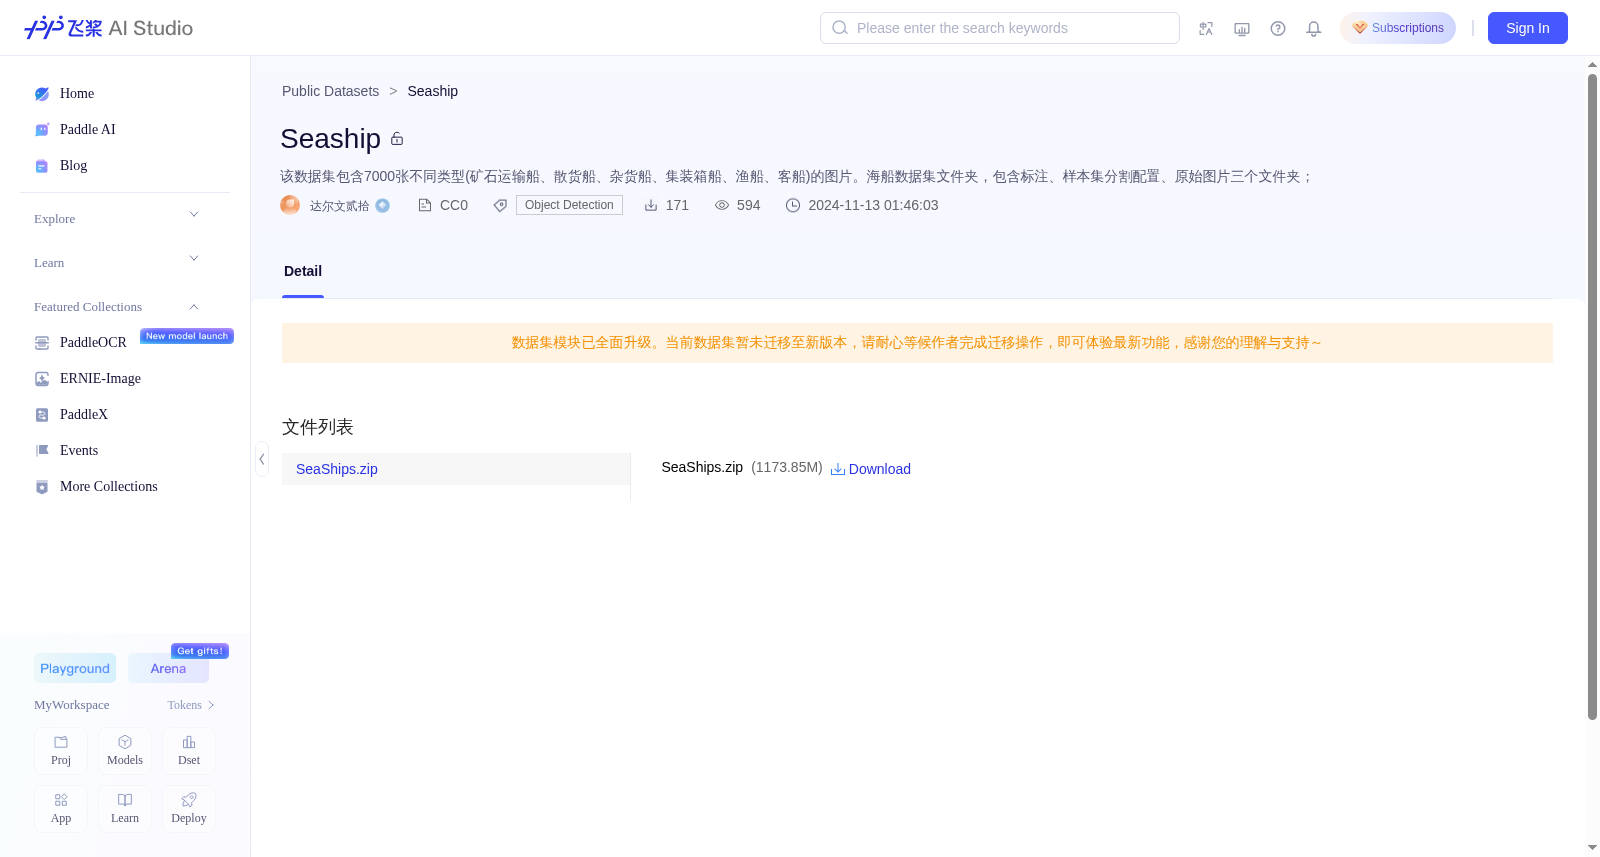Click the search magnifier icon
This screenshot has height=857, width=1600.
coord(840,28)
